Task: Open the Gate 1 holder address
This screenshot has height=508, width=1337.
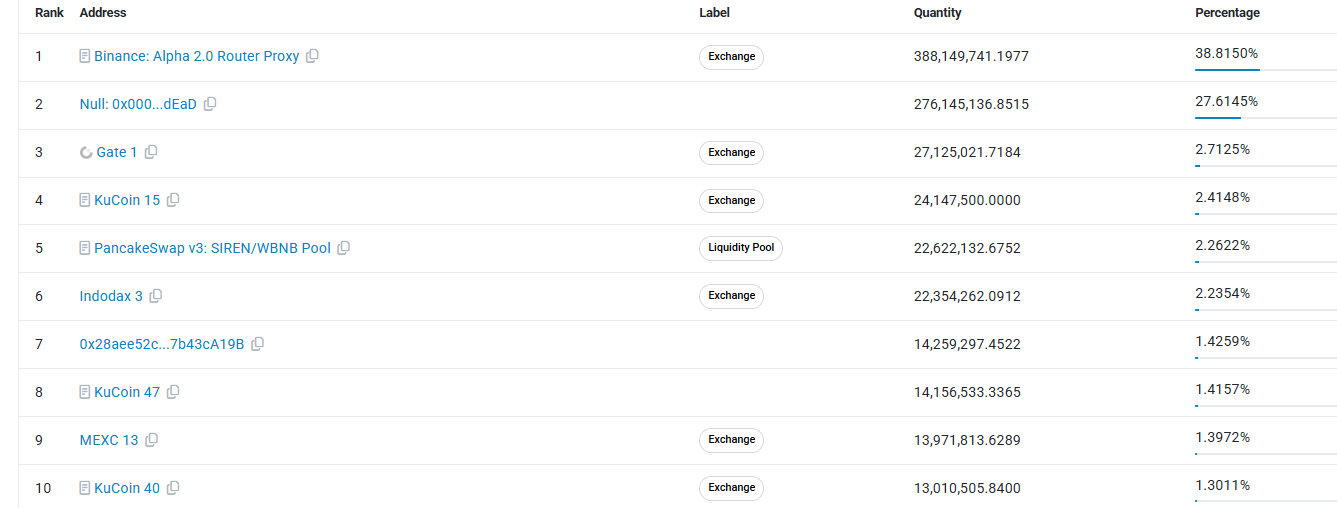Action: pyautogui.click(x=117, y=152)
